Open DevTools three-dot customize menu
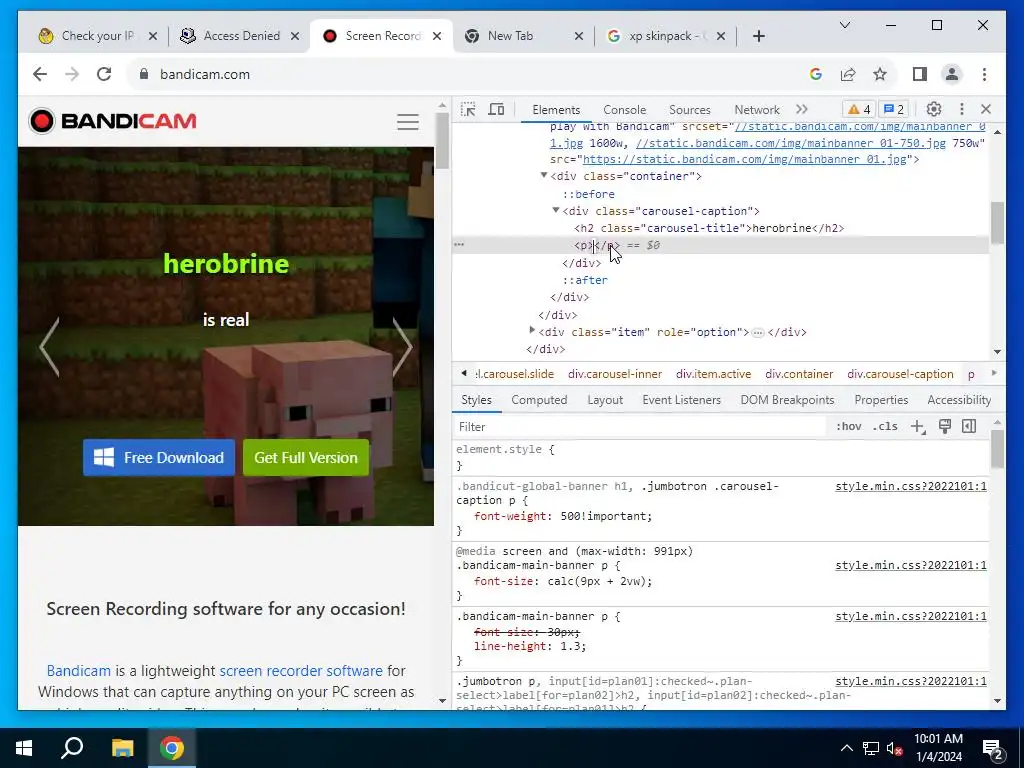 (x=961, y=109)
